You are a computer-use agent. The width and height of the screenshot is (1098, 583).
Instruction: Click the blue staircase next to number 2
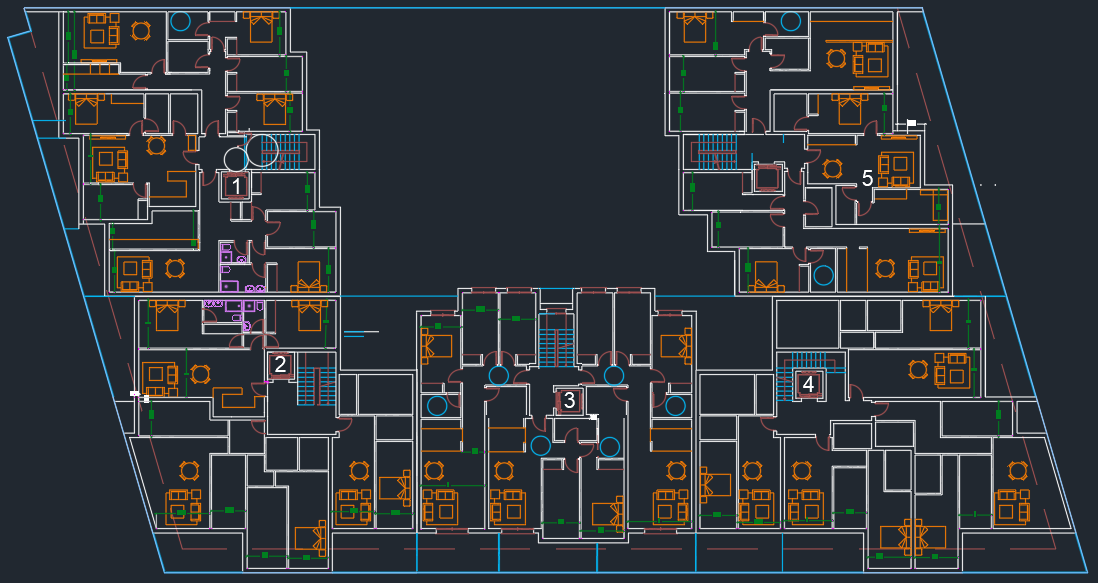tap(315, 385)
